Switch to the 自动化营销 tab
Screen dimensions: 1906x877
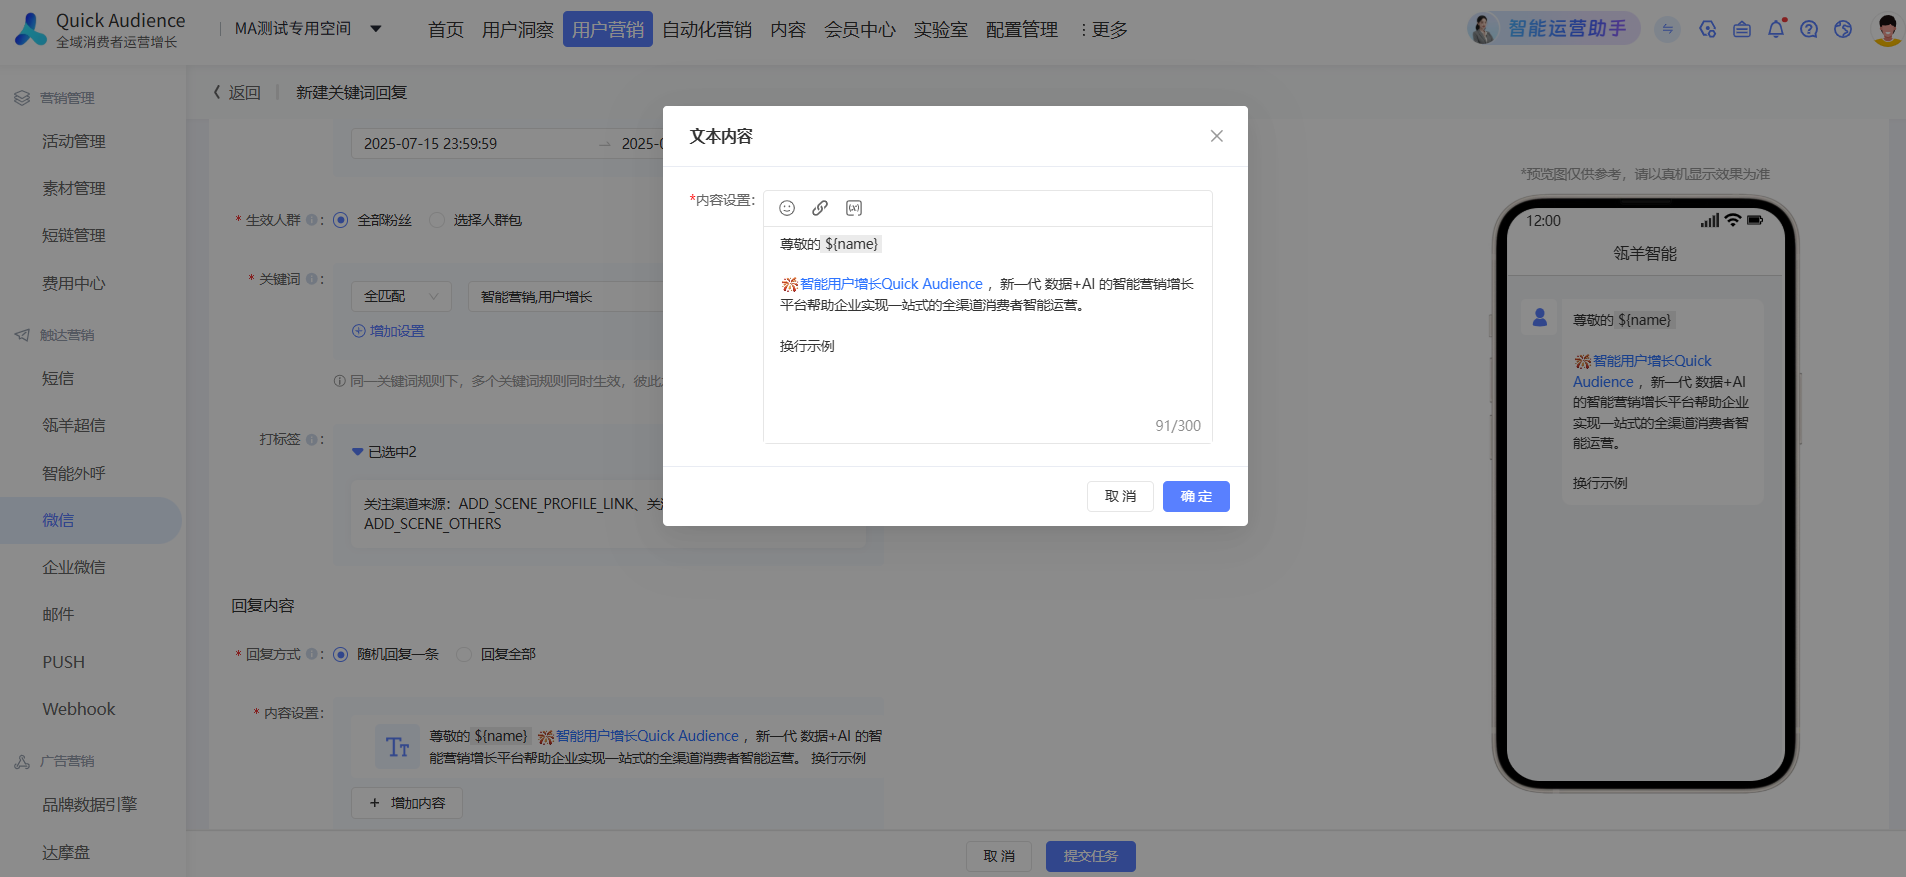(x=707, y=30)
